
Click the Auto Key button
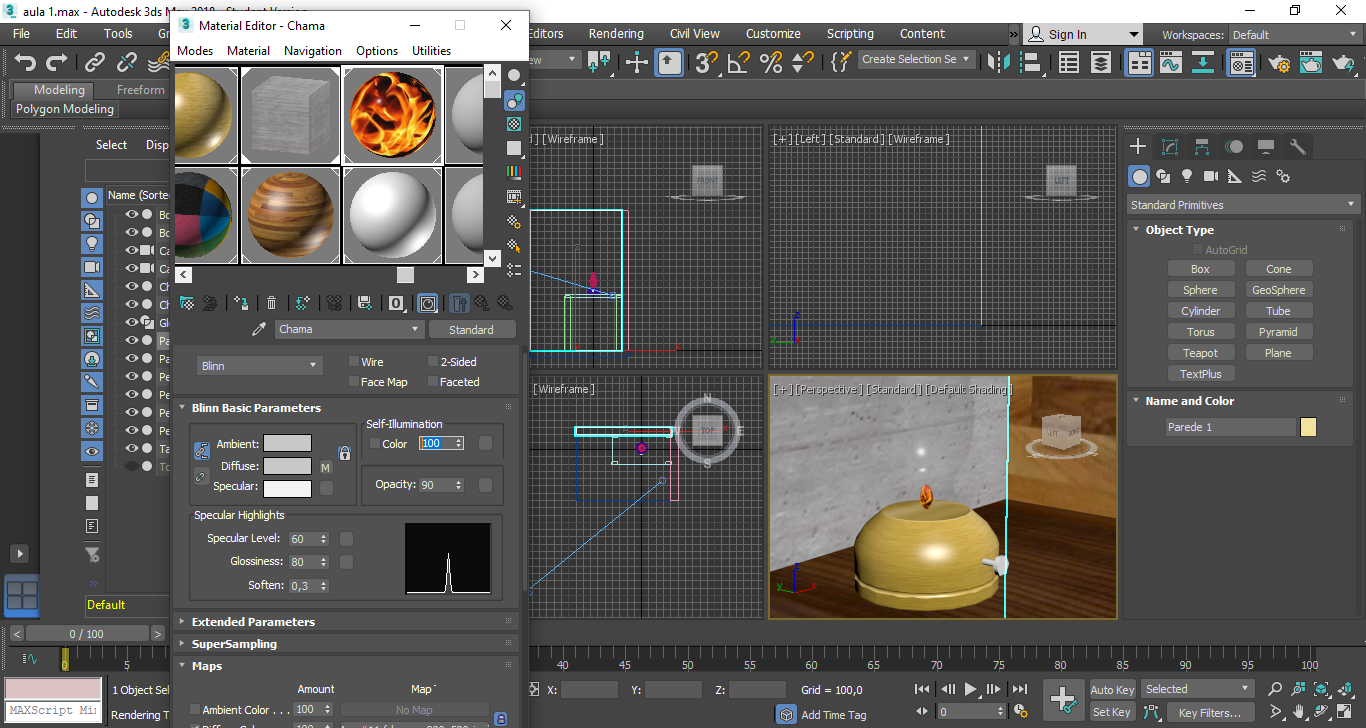coord(1112,690)
